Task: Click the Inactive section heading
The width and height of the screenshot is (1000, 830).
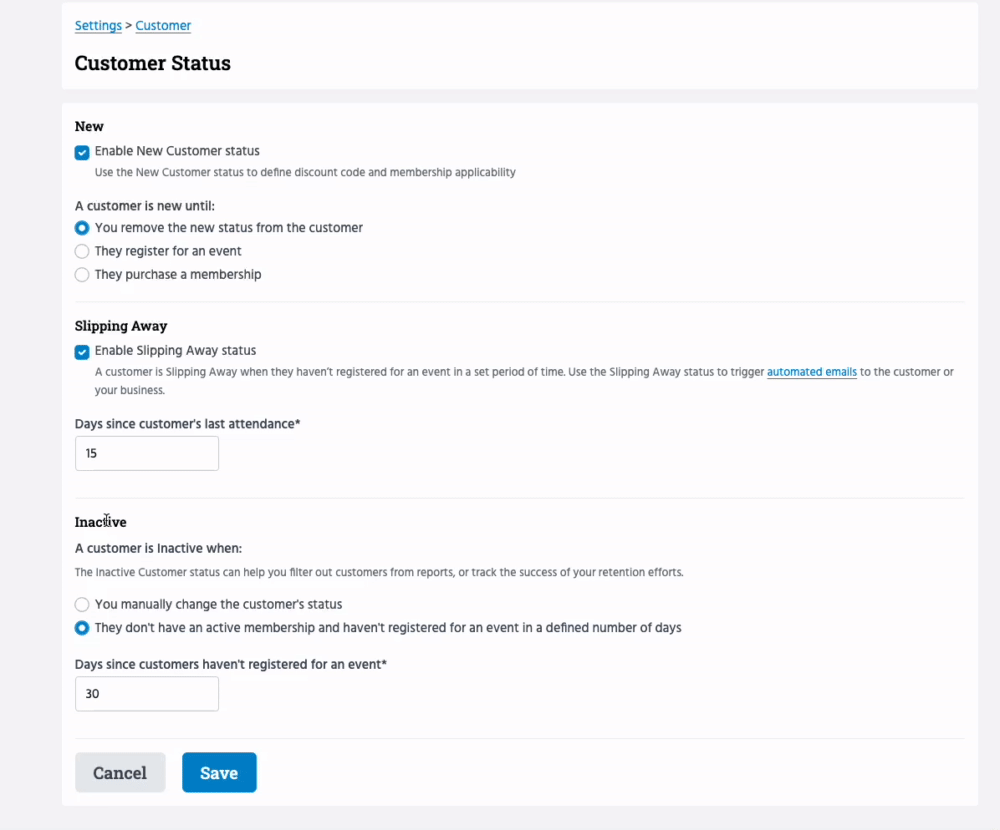Action: [100, 522]
